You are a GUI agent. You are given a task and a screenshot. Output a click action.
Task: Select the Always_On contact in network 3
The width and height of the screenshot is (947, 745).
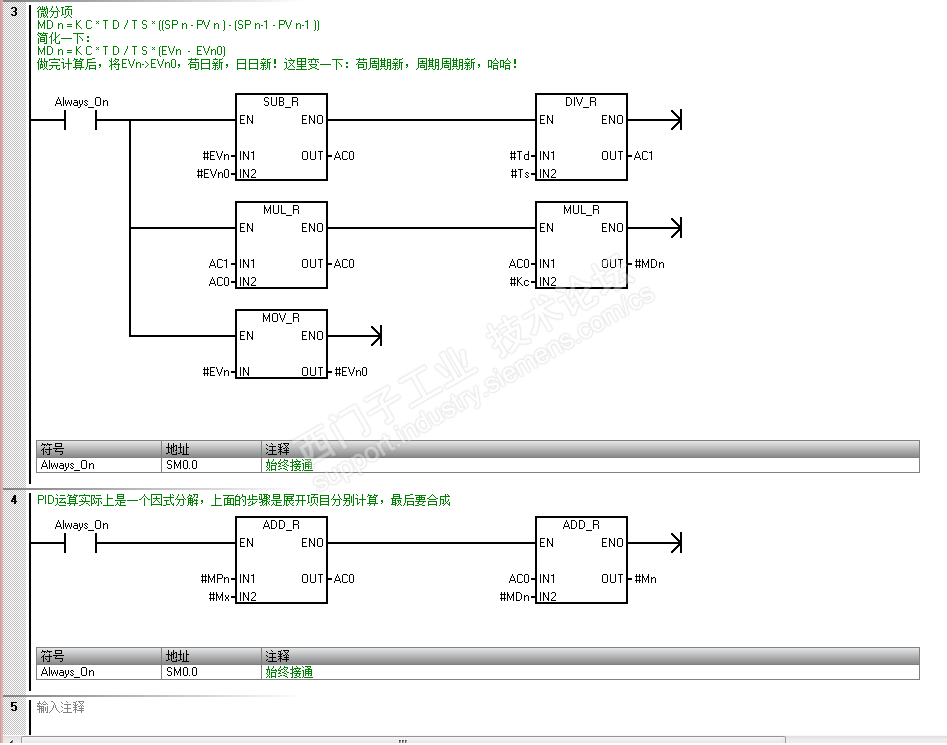click(x=80, y=121)
